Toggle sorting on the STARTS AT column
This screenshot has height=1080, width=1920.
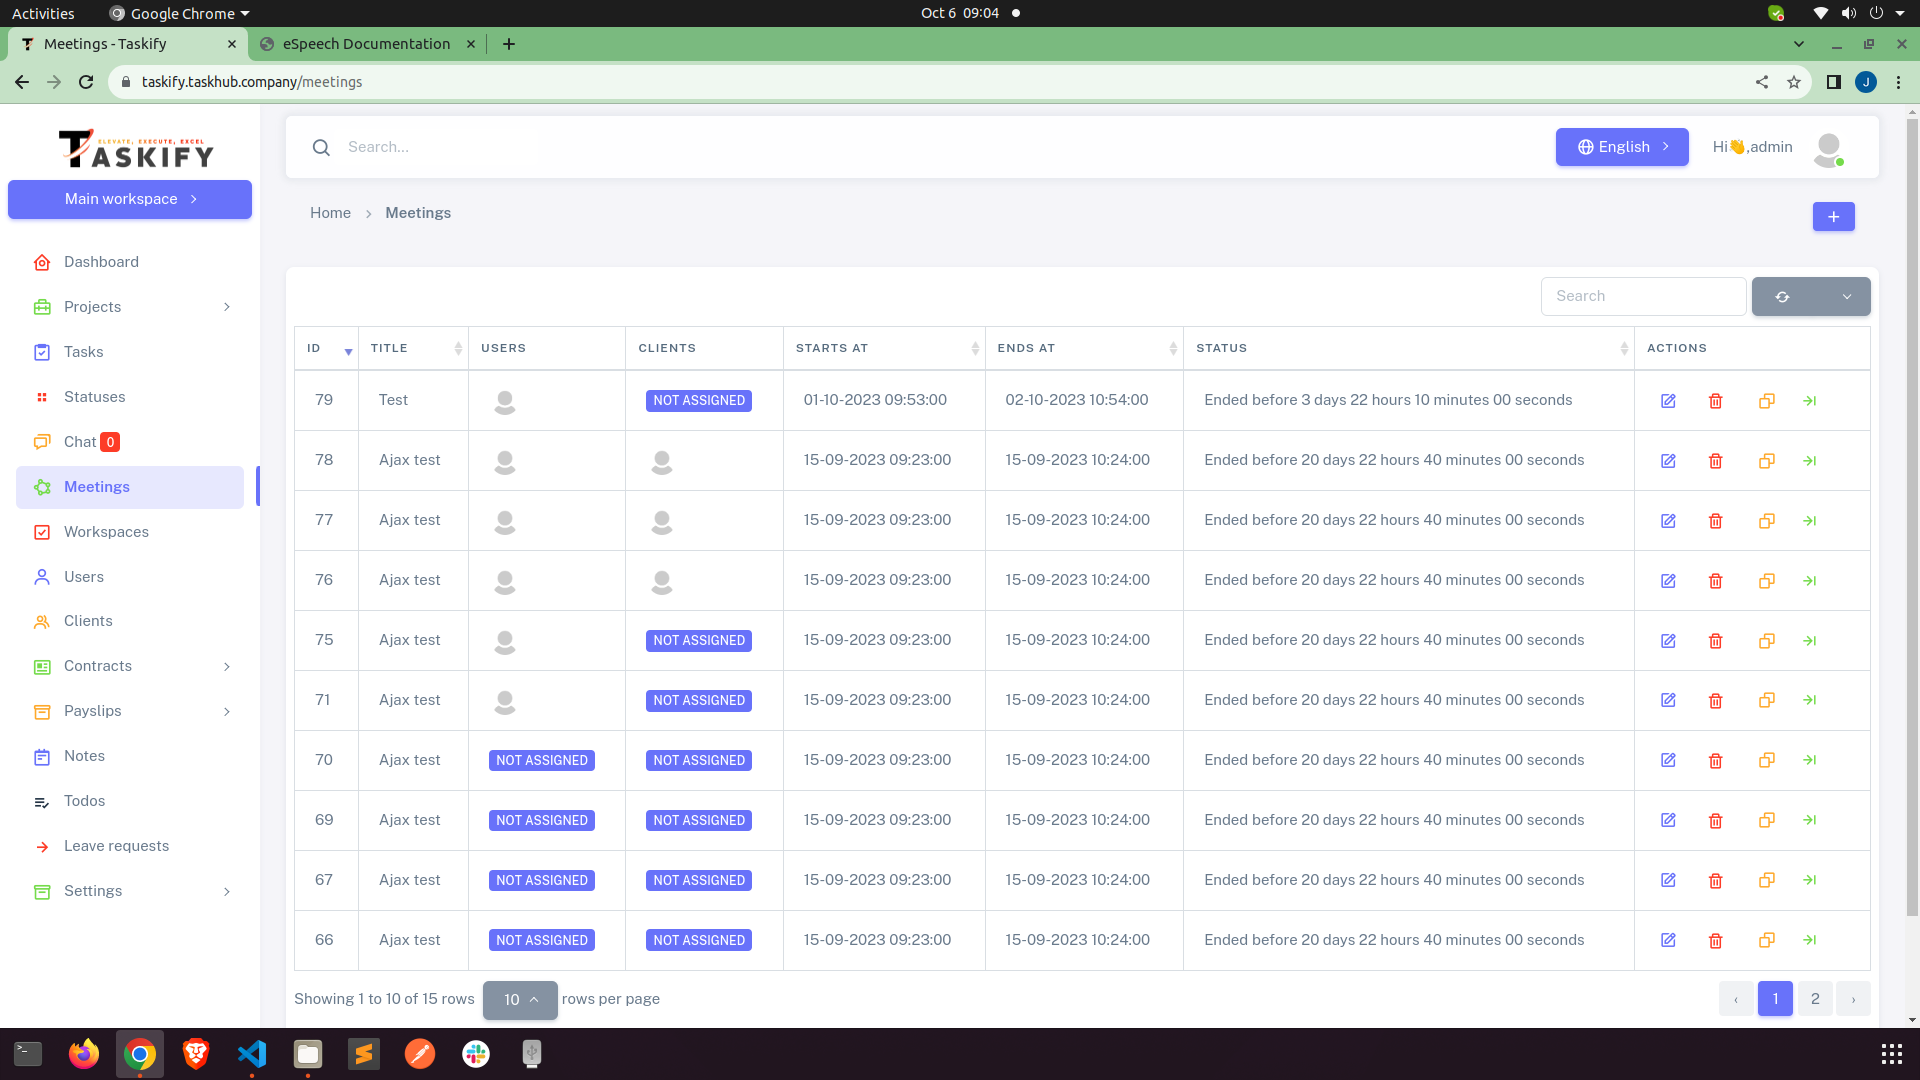point(977,347)
